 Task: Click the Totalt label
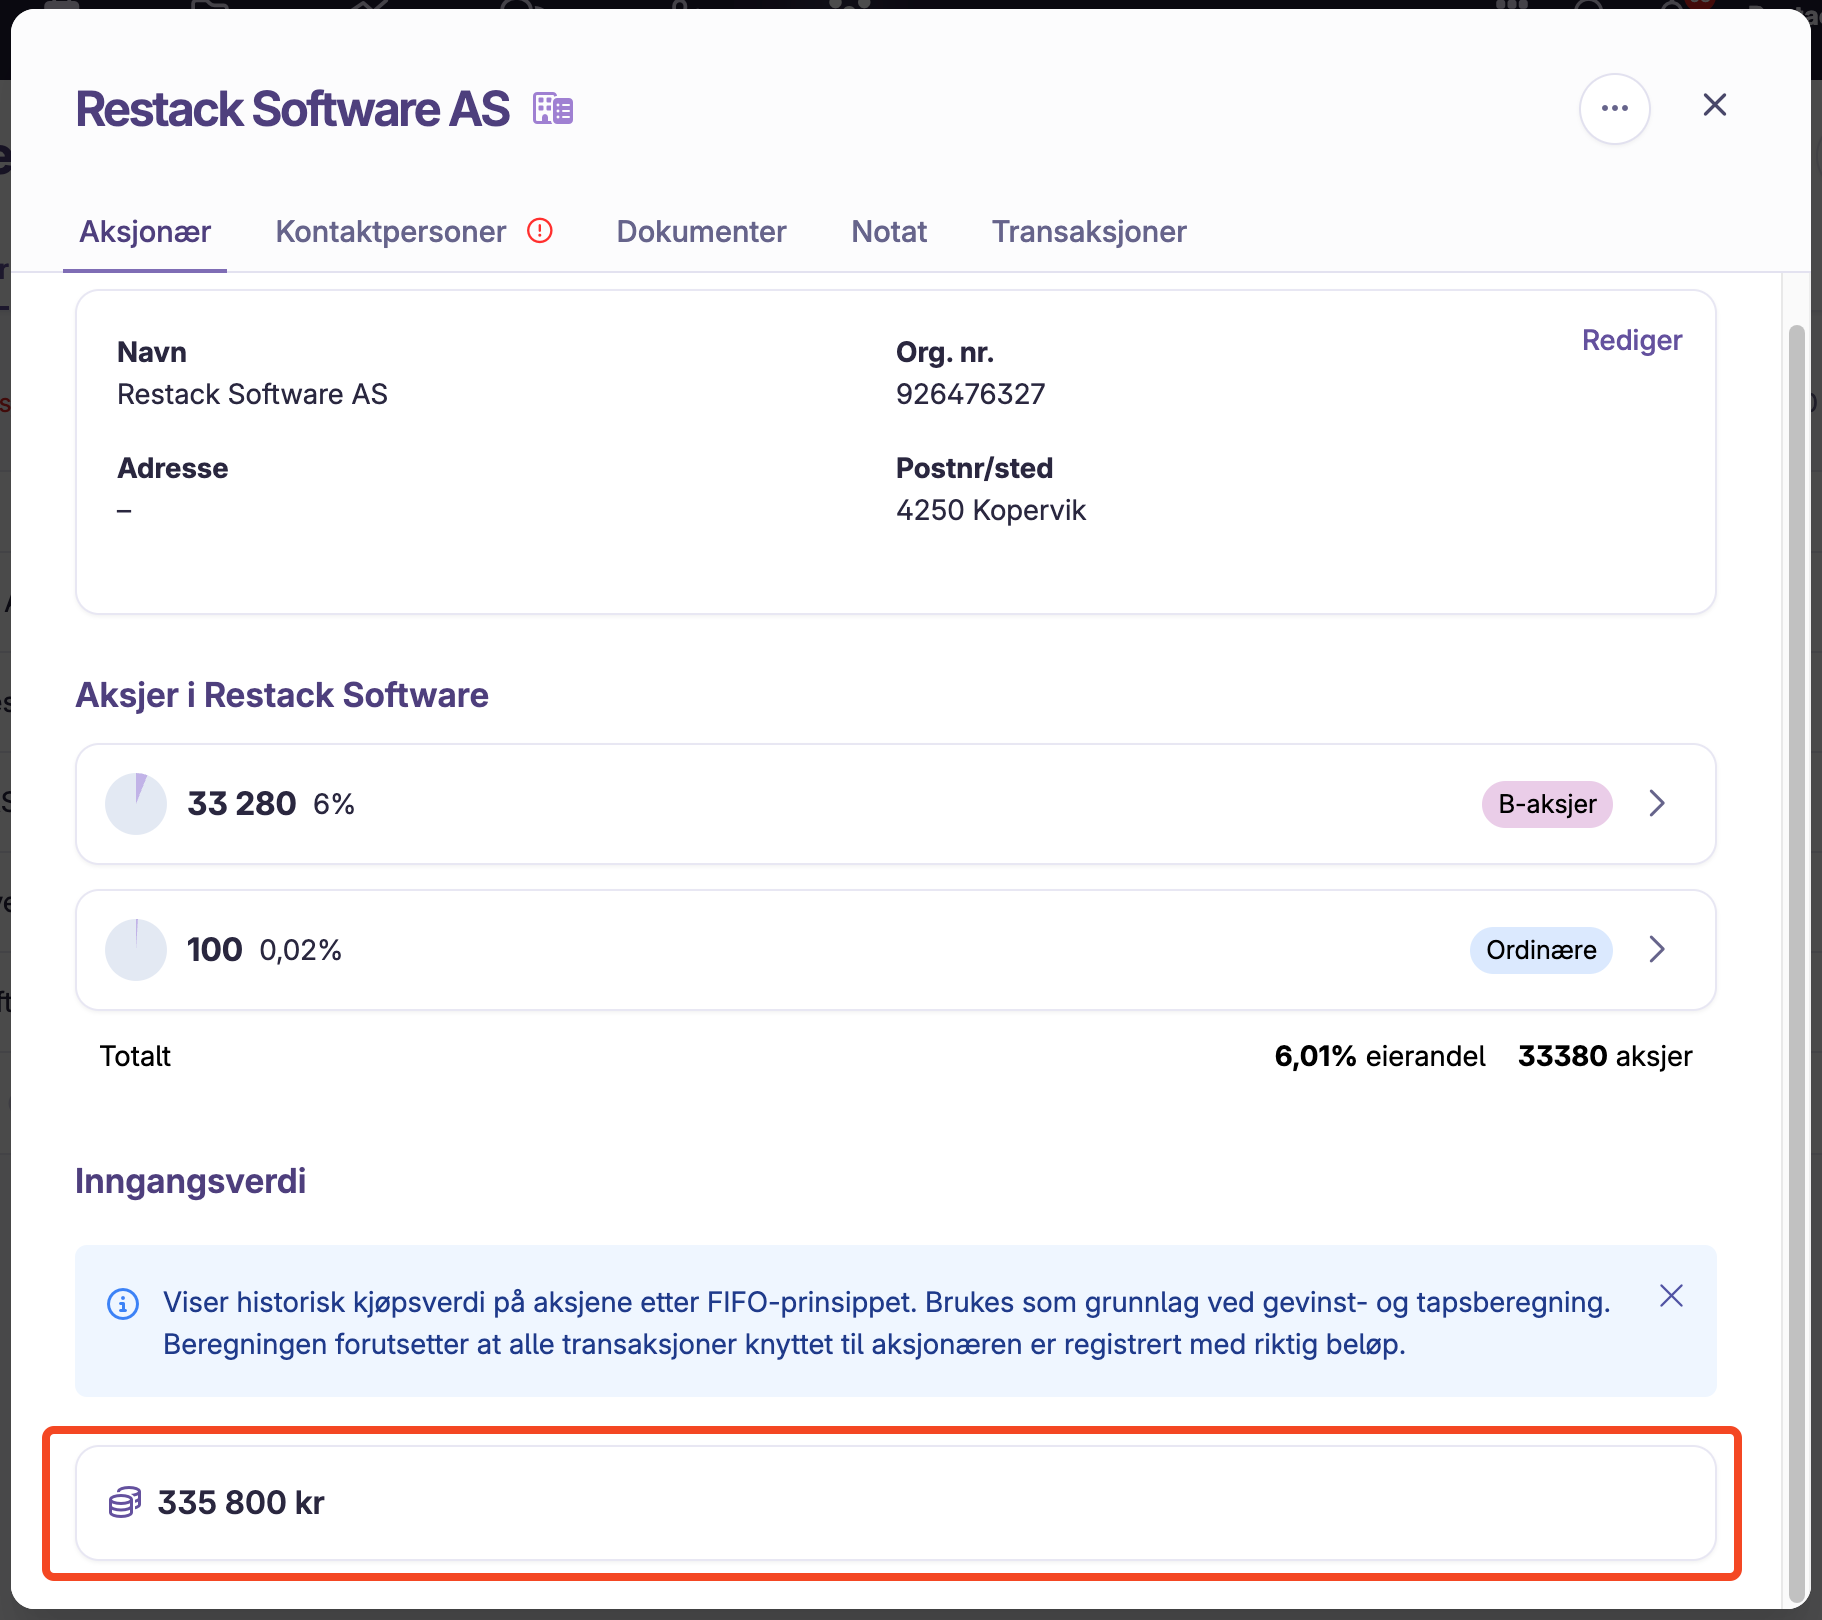coord(135,1056)
